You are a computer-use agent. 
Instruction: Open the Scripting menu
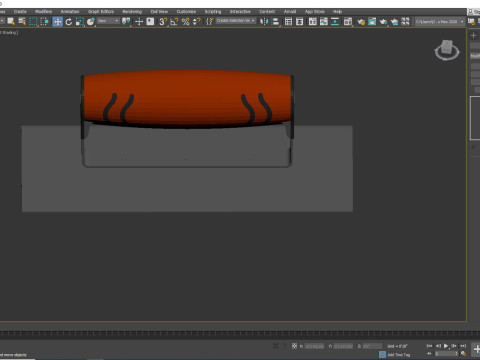click(213, 11)
